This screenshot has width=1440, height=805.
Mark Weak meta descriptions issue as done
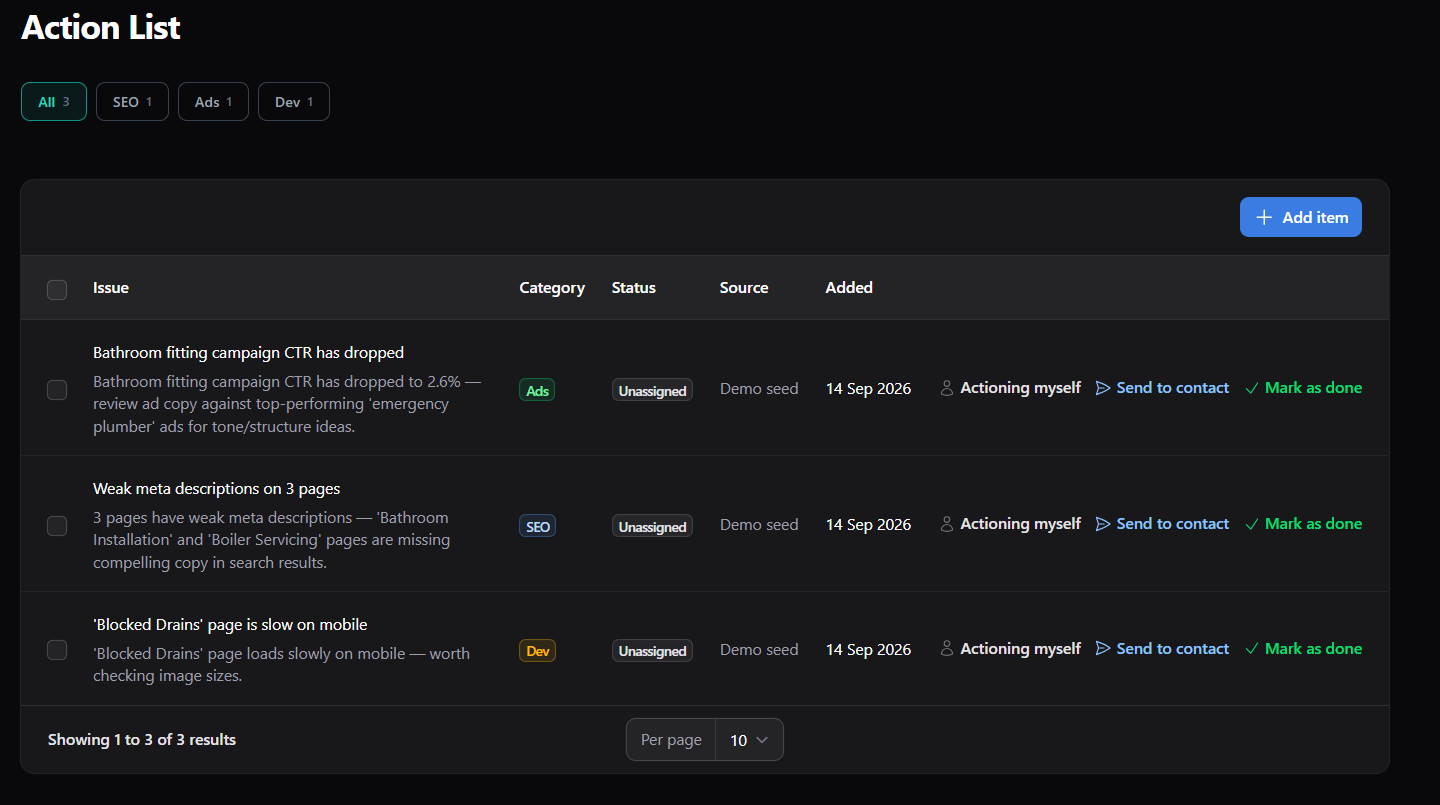click(1304, 524)
